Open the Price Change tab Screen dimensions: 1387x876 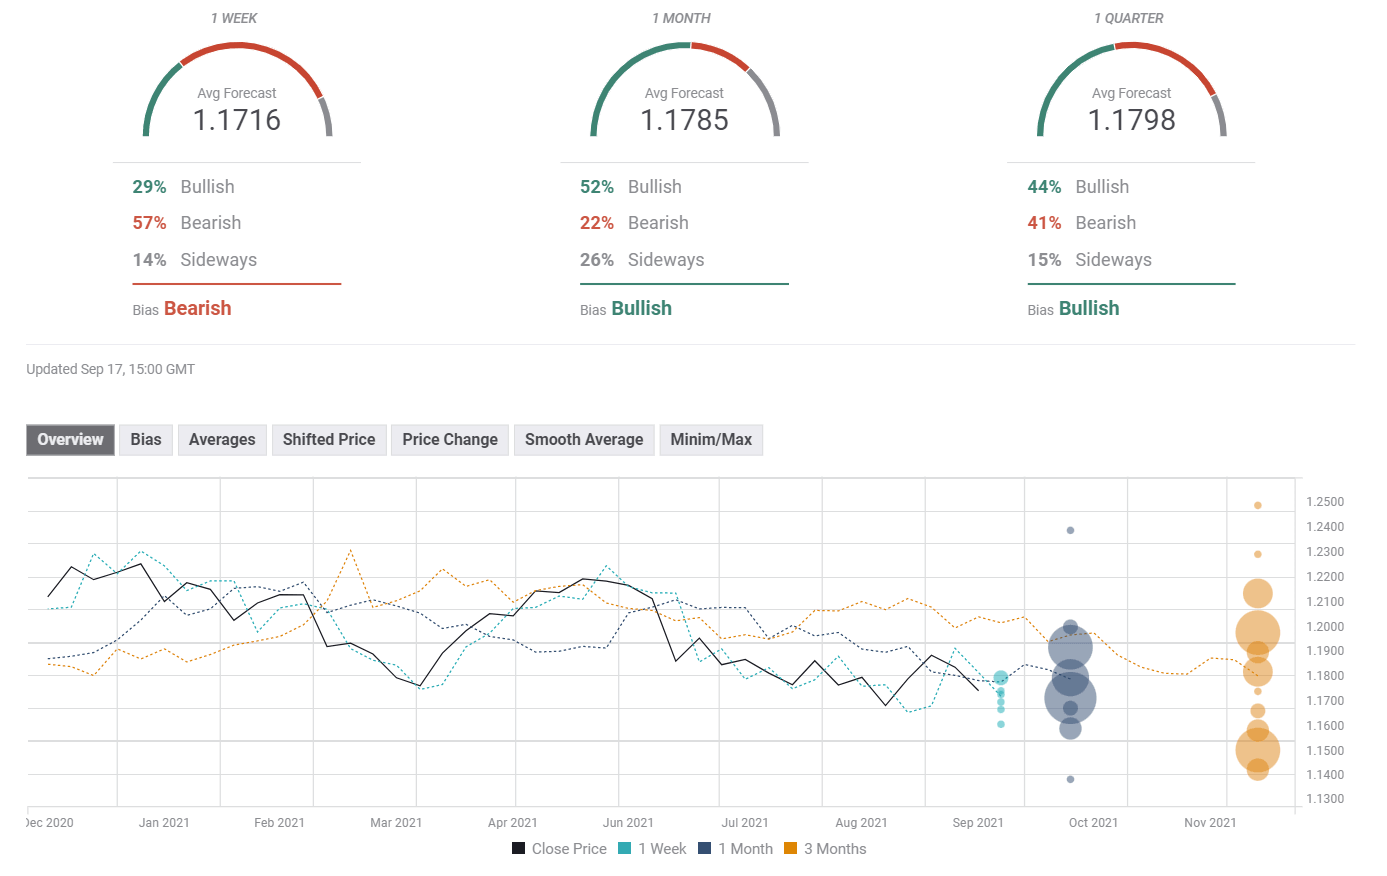pyautogui.click(x=450, y=440)
